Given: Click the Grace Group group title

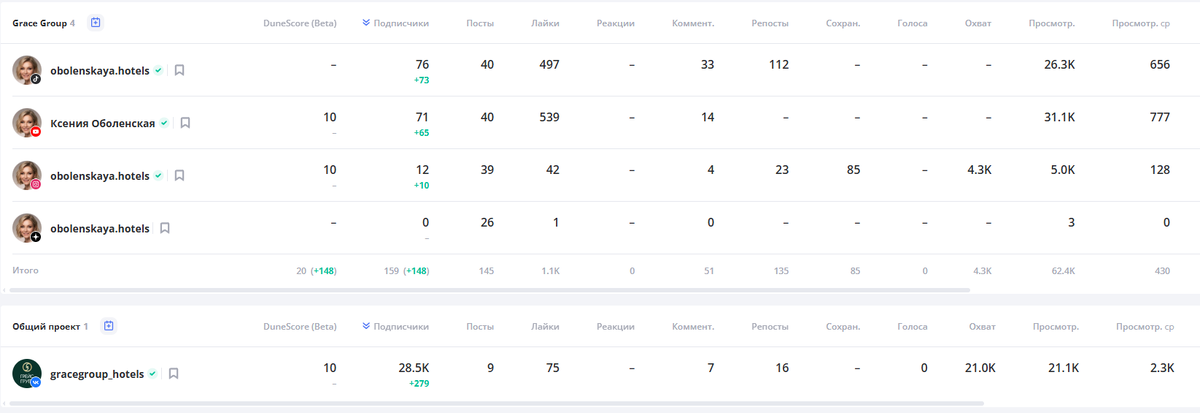Looking at the screenshot, I should [x=39, y=22].
